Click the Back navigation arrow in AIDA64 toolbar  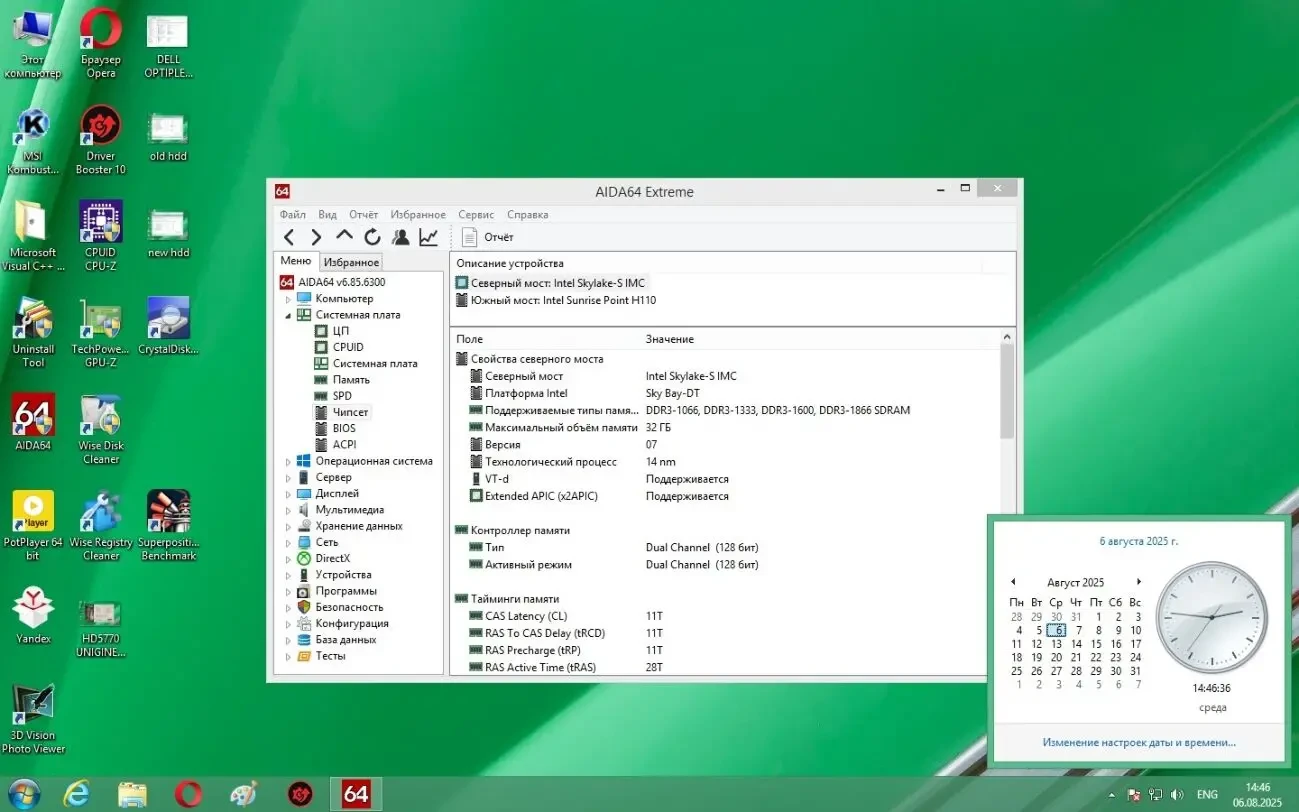289,237
